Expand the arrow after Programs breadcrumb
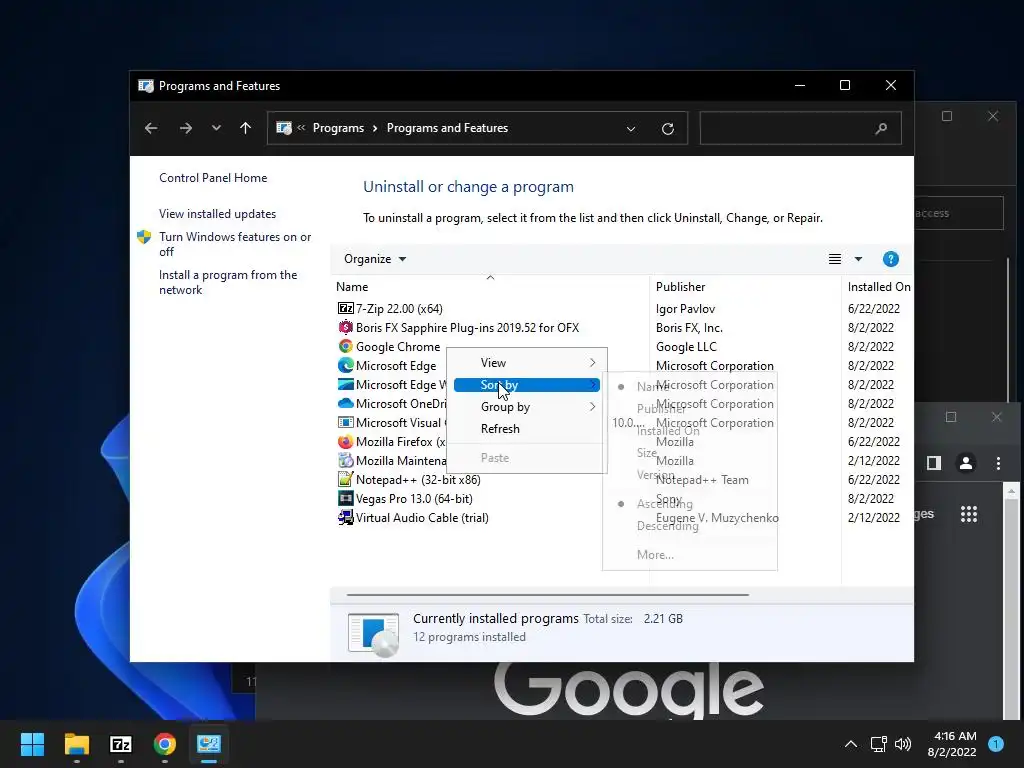The width and height of the screenshot is (1024, 768). (375, 129)
